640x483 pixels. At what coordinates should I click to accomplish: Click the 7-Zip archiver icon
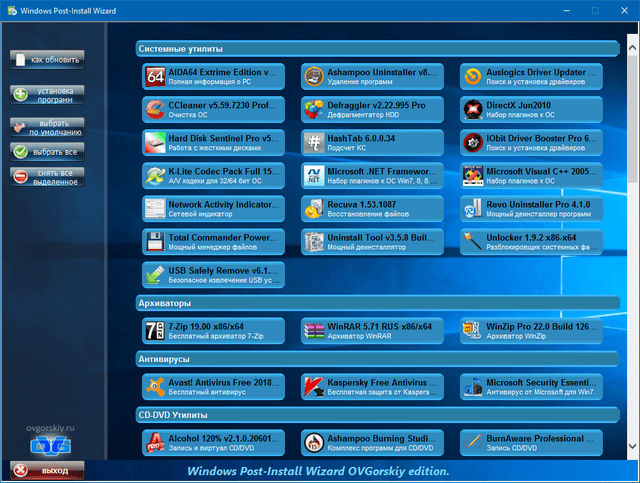click(x=155, y=331)
